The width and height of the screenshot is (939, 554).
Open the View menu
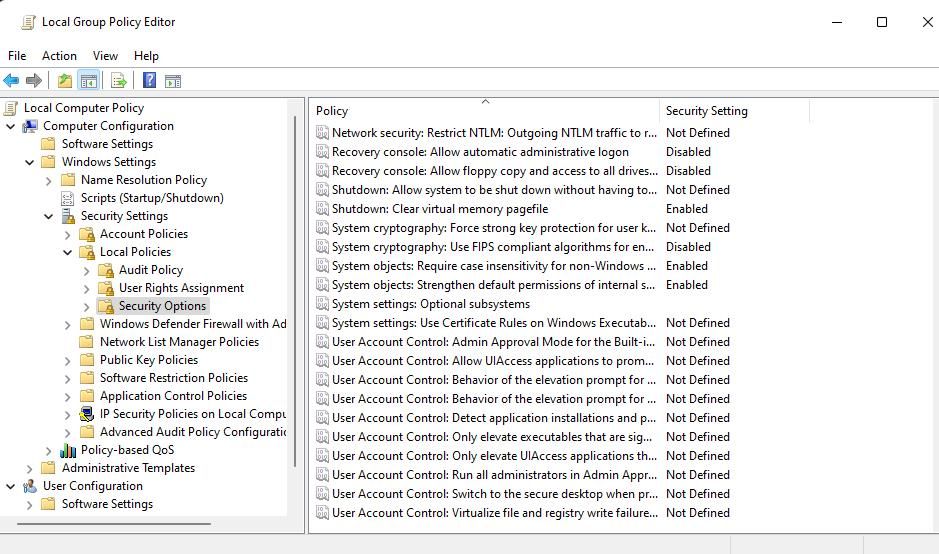[x=105, y=56]
